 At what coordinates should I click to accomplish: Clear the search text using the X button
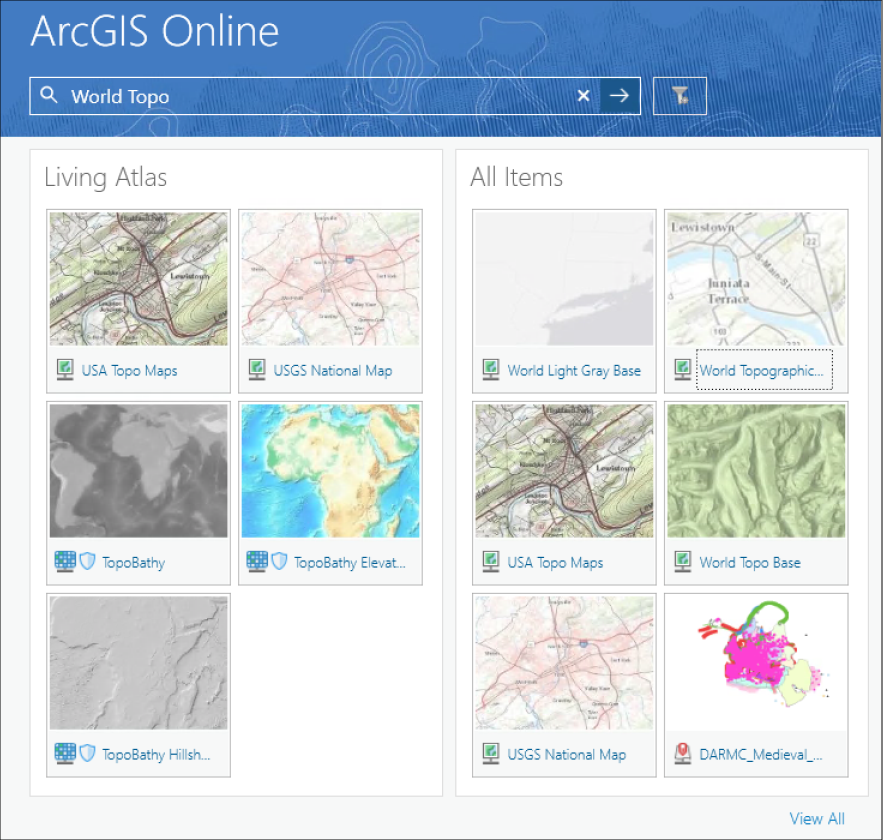click(x=583, y=95)
